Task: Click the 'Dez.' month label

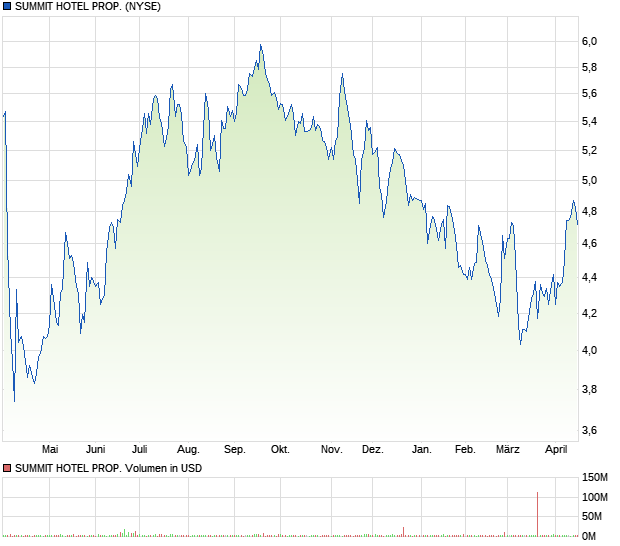Action: 373,449
